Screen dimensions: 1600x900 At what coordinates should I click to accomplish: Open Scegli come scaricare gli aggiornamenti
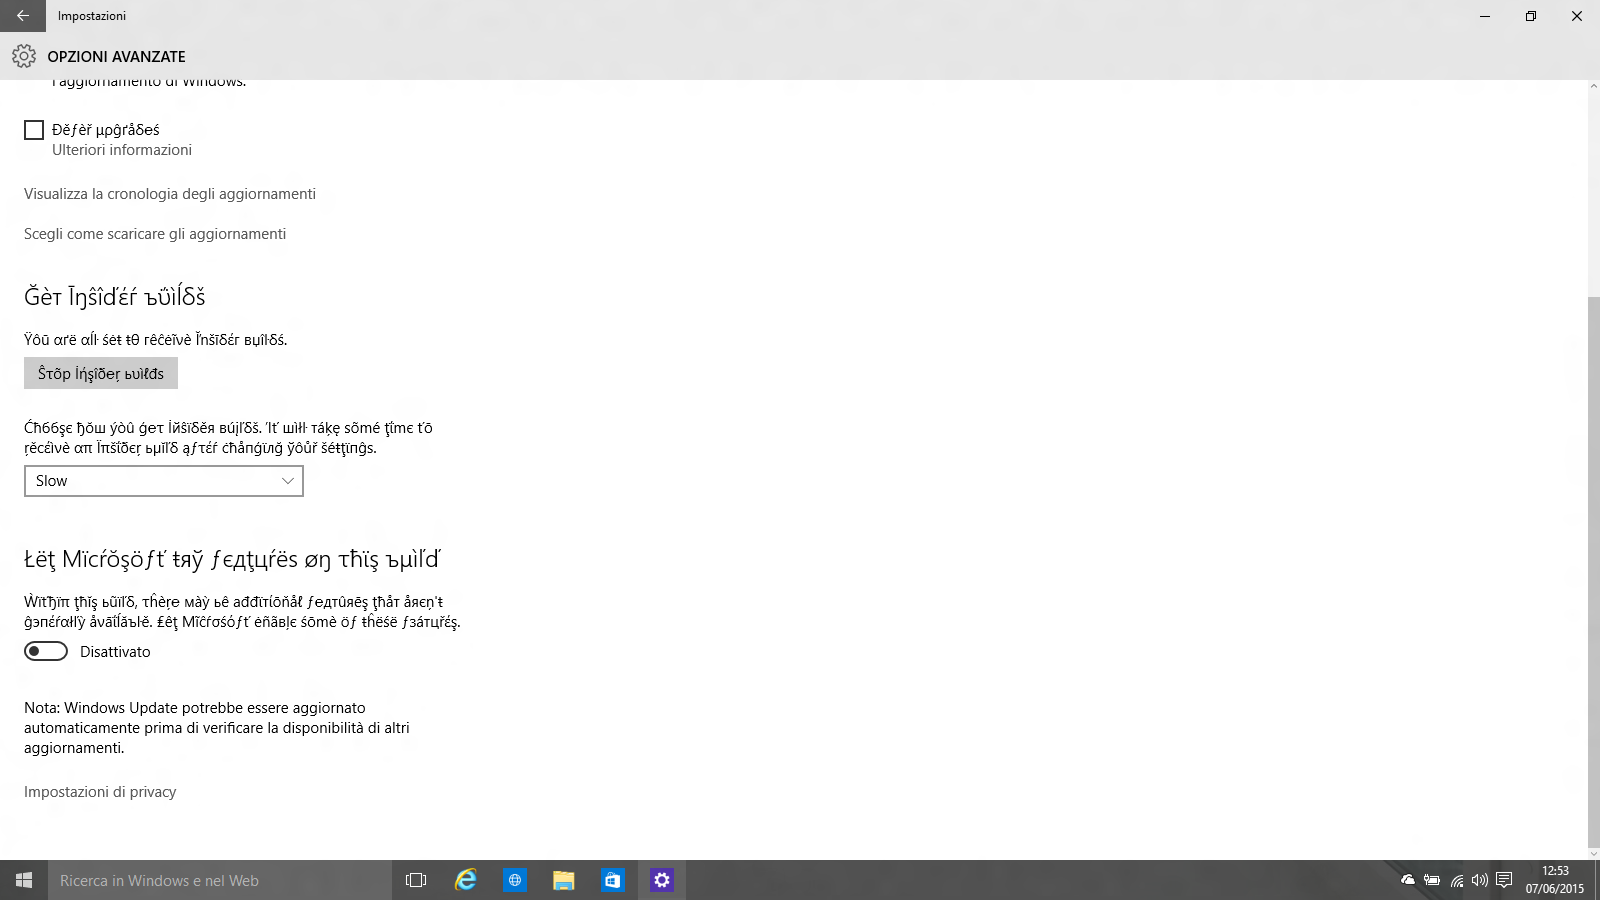[155, 234]
